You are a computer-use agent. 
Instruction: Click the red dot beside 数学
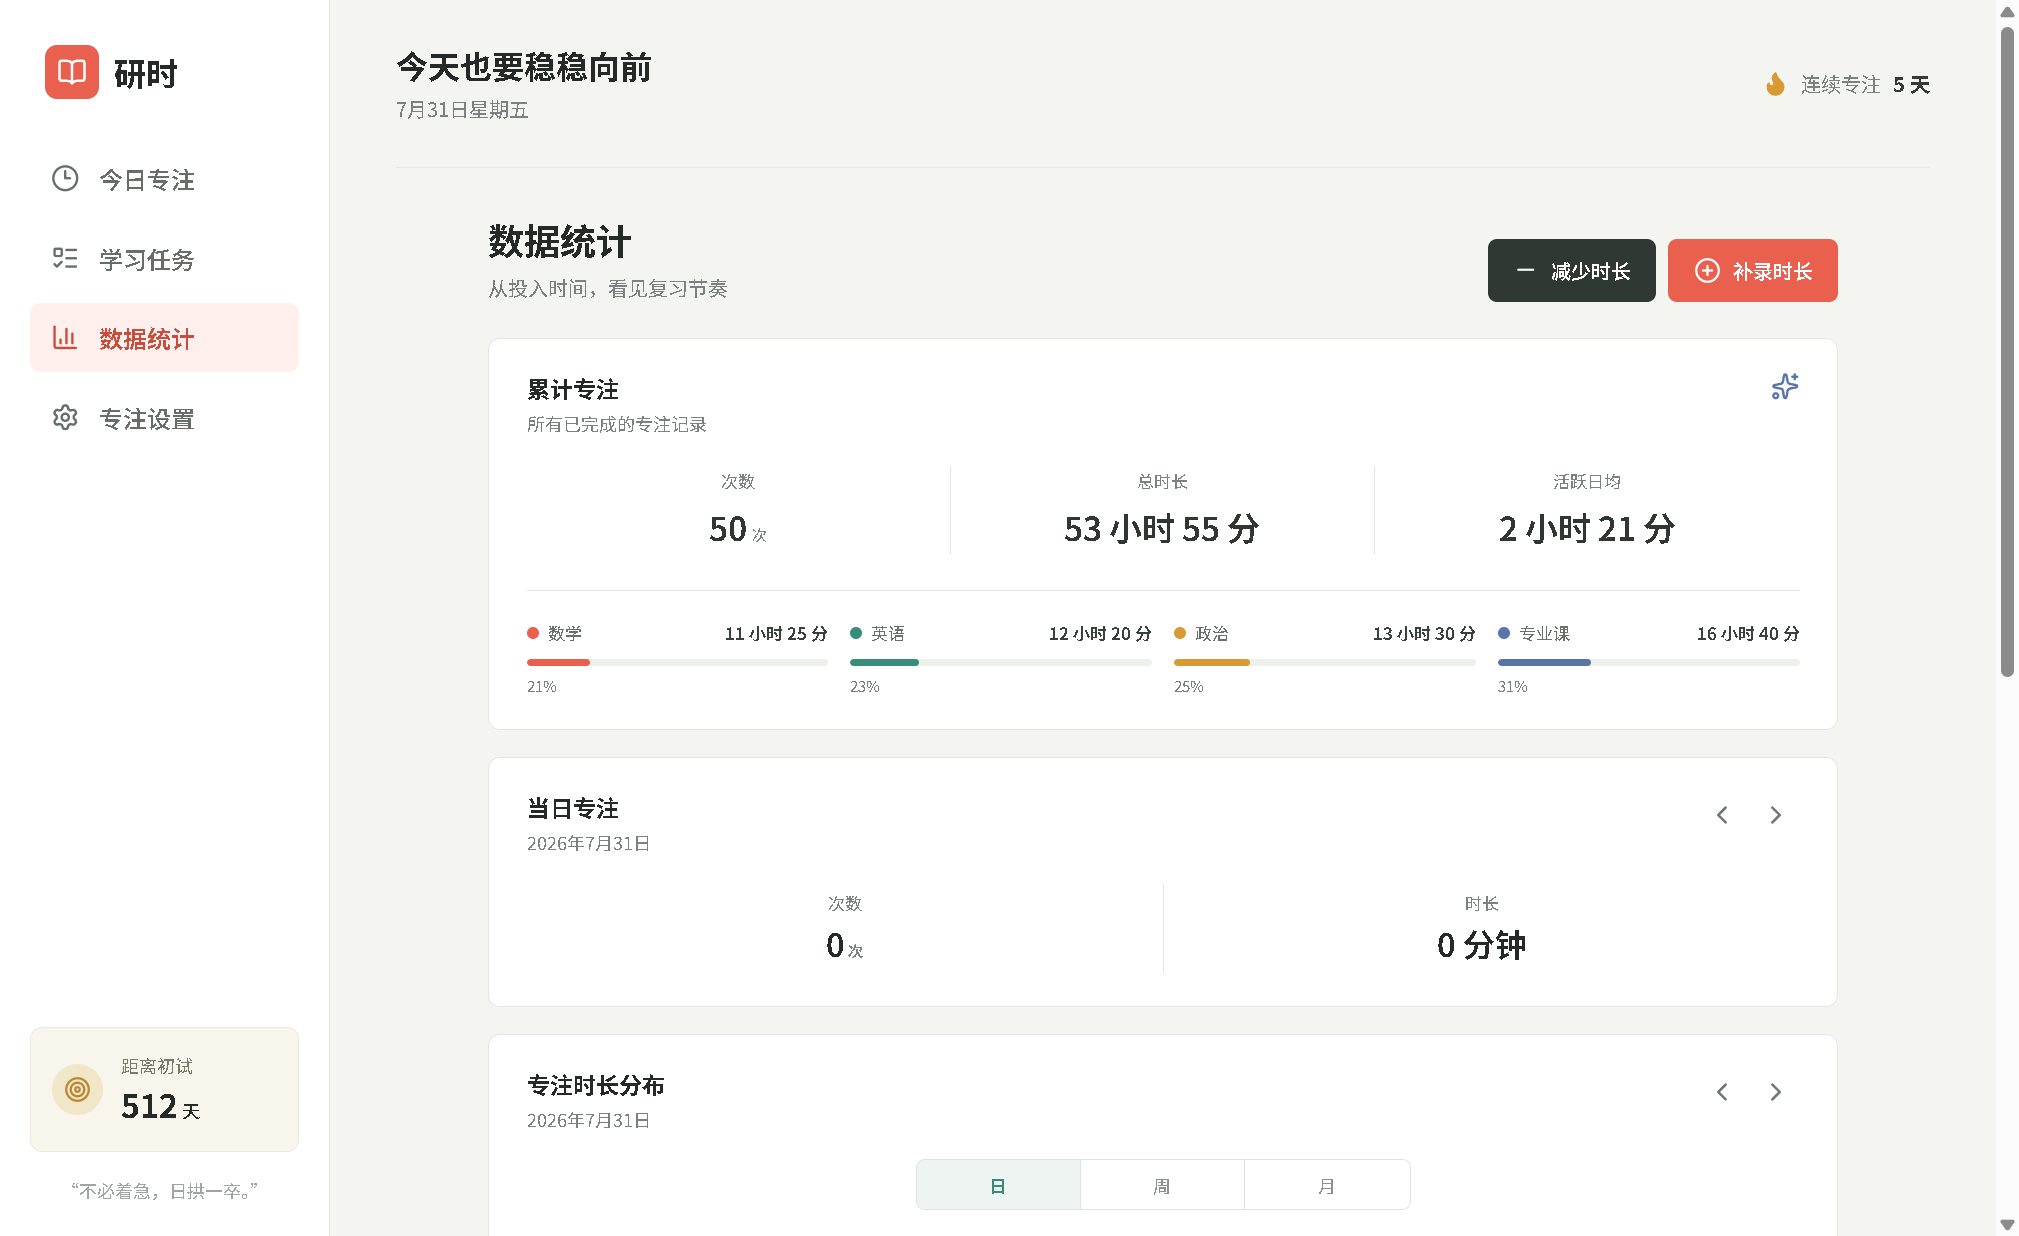click(533, 633)
